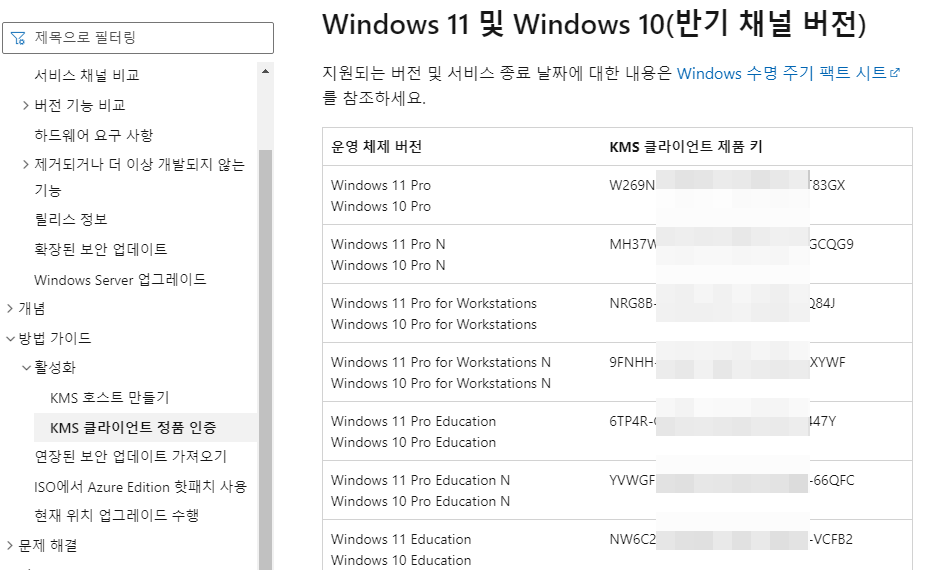Click external-link icon after 팩트 시트
The height and width of the screenshot is (570, 940).
pos(895,73)
